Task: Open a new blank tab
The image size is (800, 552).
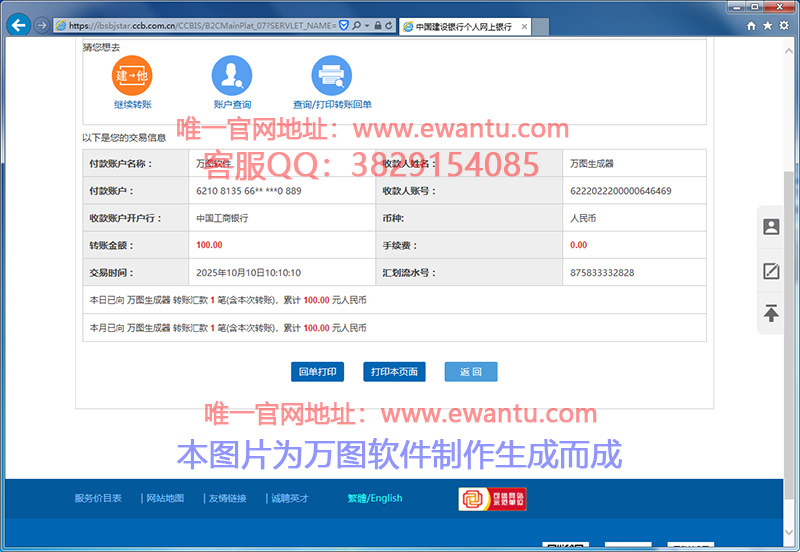Action: point(540,27)
